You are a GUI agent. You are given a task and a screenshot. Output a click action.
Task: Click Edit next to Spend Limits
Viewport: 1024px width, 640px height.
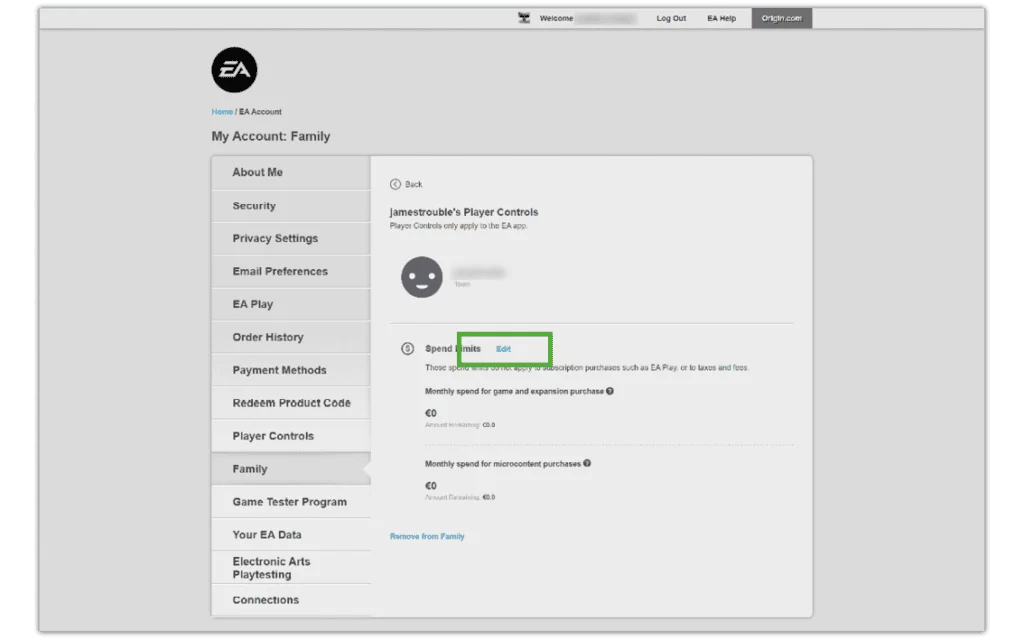(503, 349)
